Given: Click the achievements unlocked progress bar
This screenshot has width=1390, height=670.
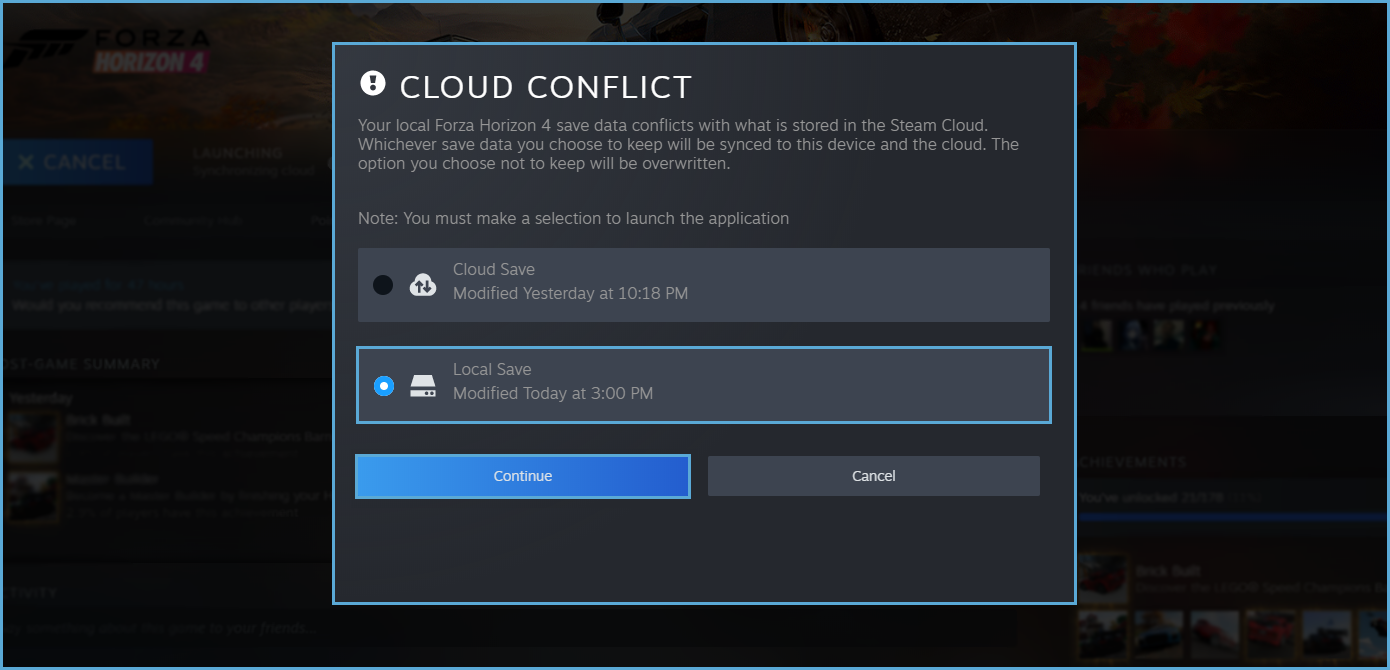Looking at the screenshot, I should coord(1232,516).
